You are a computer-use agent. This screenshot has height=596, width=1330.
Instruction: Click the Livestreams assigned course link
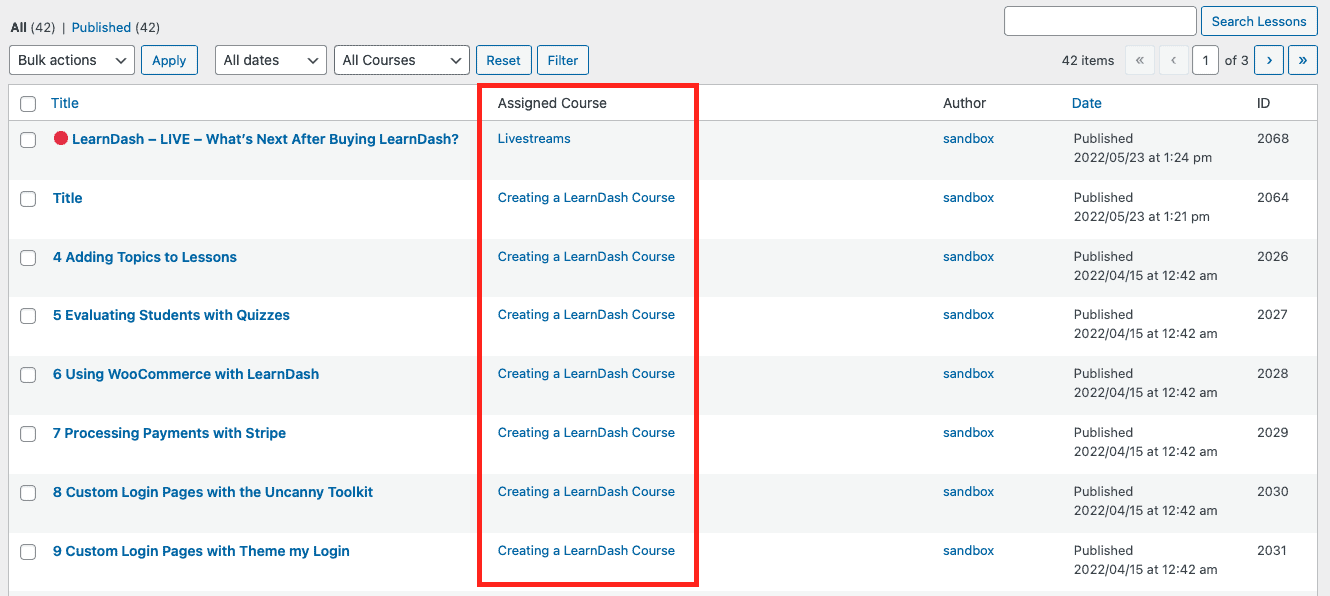(x=534, y=139)
